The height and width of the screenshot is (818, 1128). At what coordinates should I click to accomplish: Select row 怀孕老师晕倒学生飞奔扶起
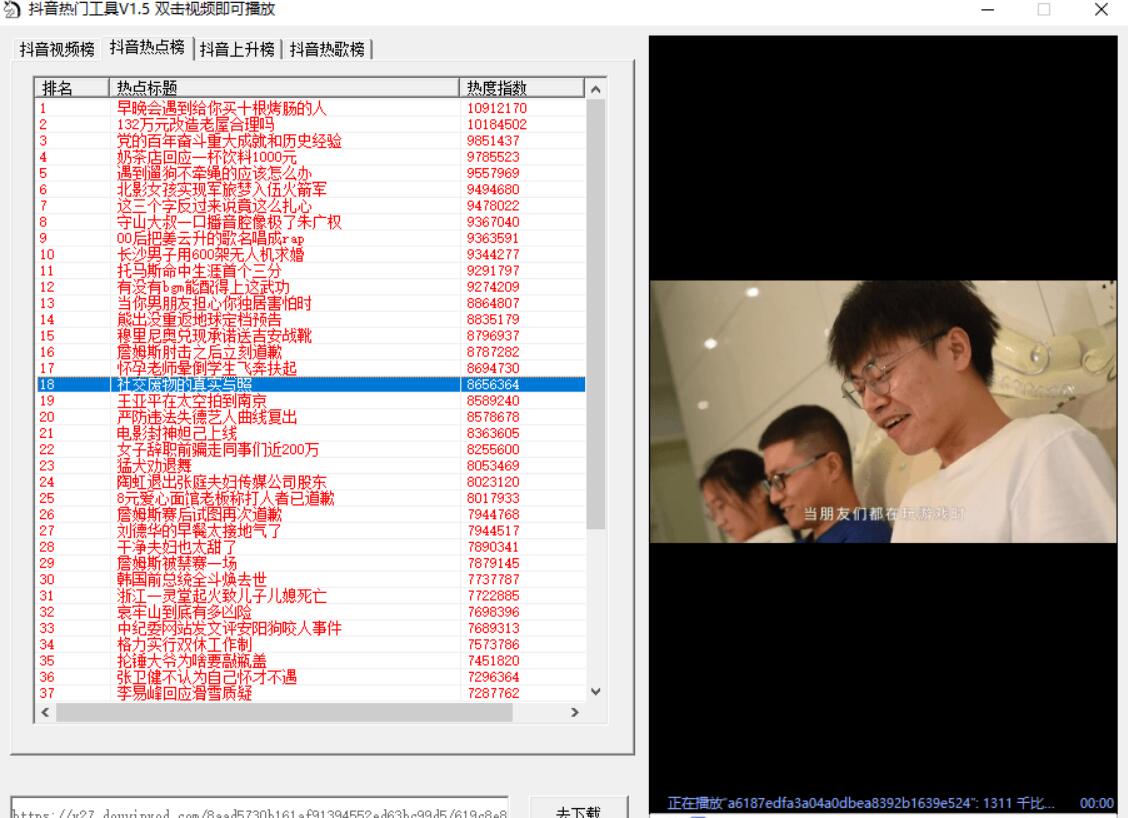pos(311,368)
